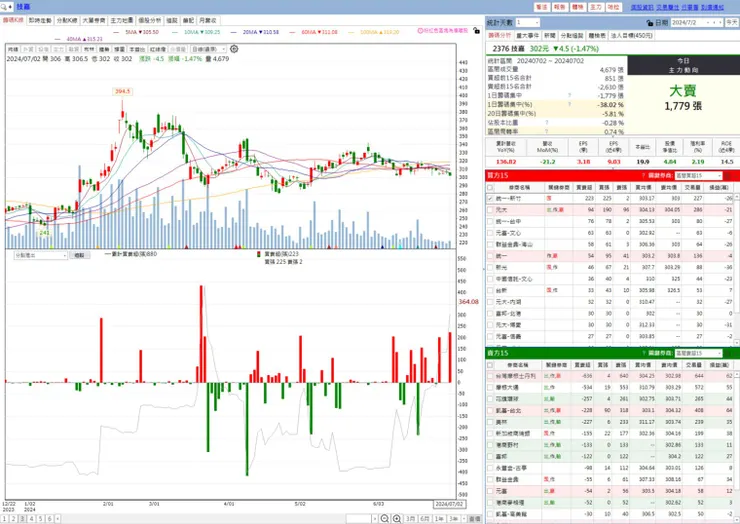
Task: Click the 主力 button in the top bar
Action: (596, 7)
